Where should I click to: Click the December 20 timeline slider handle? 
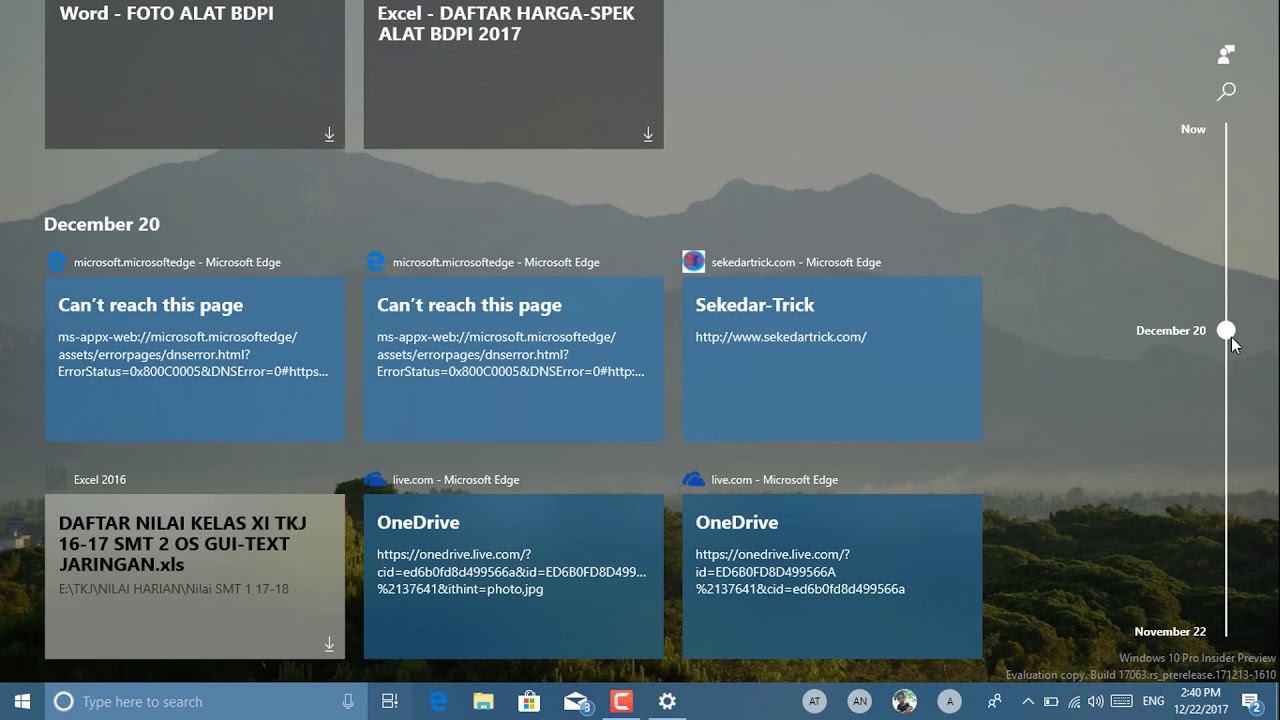point(1226,330)
